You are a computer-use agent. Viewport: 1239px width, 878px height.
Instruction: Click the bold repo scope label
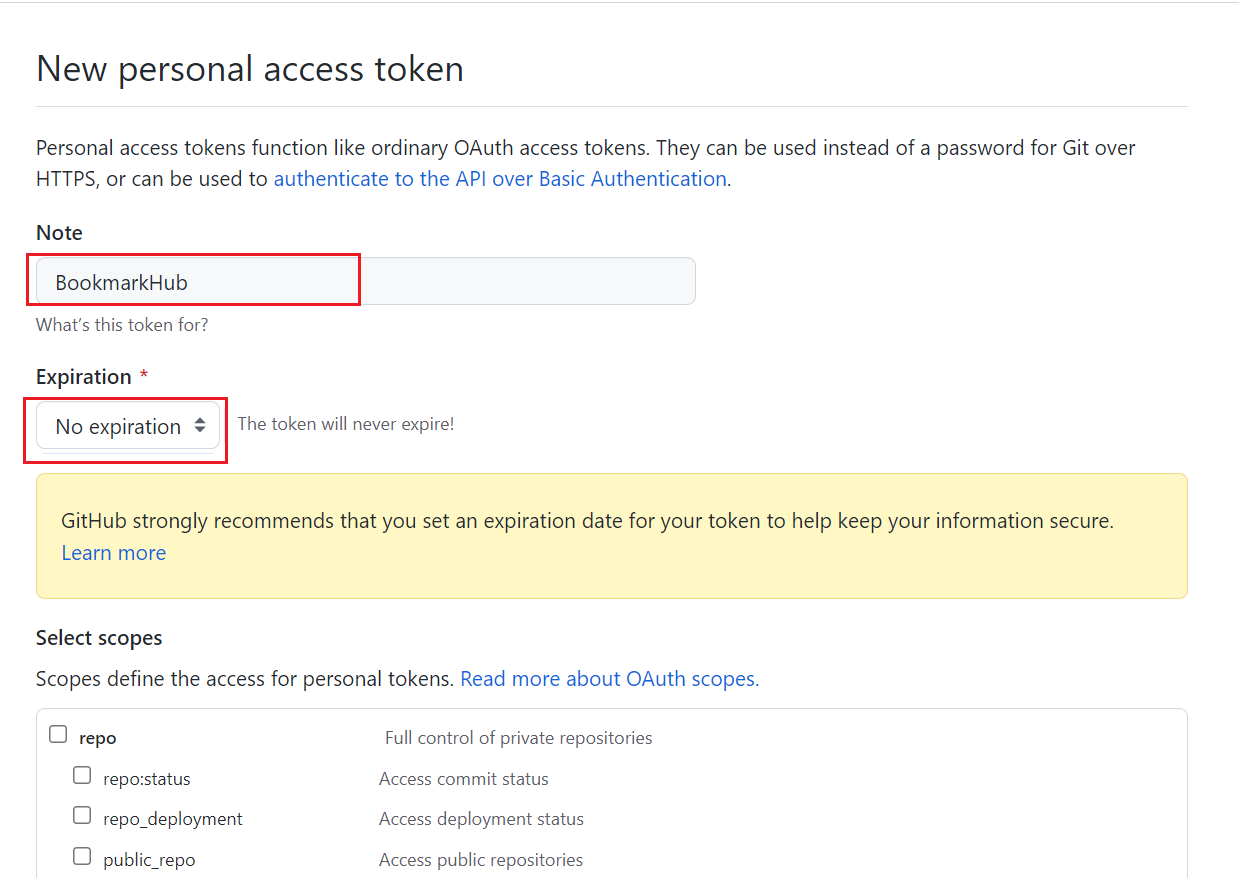click(98, 738)
